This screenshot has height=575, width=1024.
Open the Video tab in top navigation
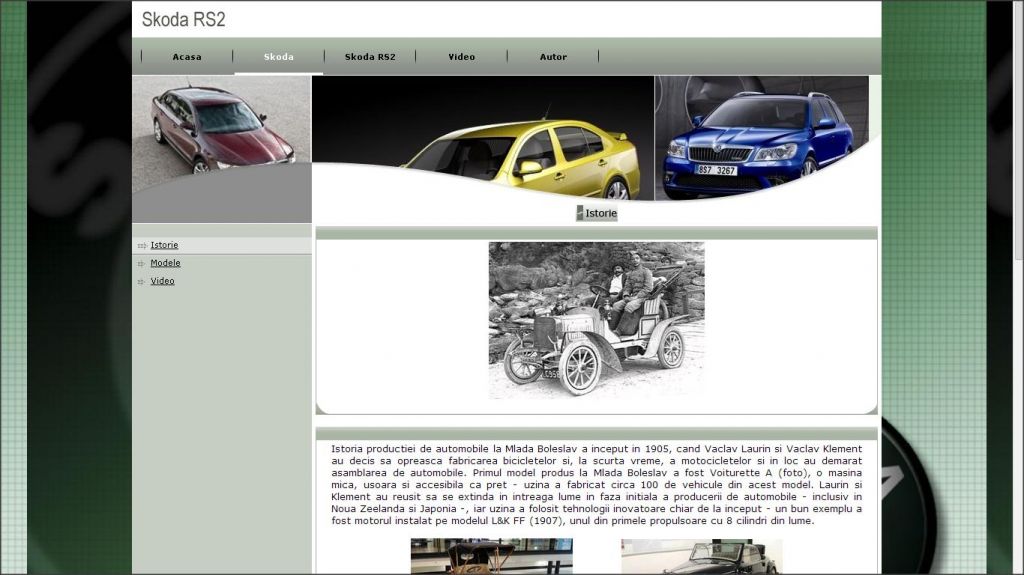[x=461, y=57]
